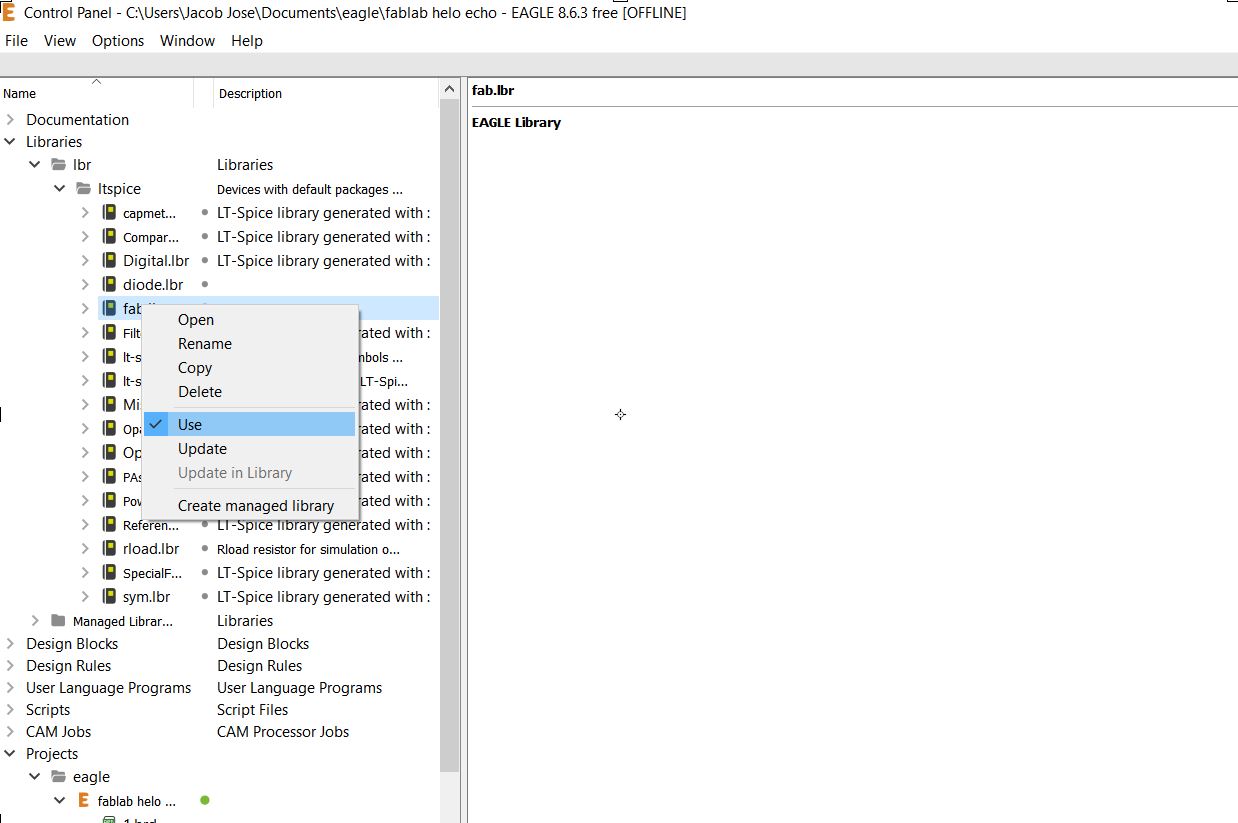The height and width of the screenshot is (823, 1238).
Task: Open the Help menu
Action: tap(247, 41)
